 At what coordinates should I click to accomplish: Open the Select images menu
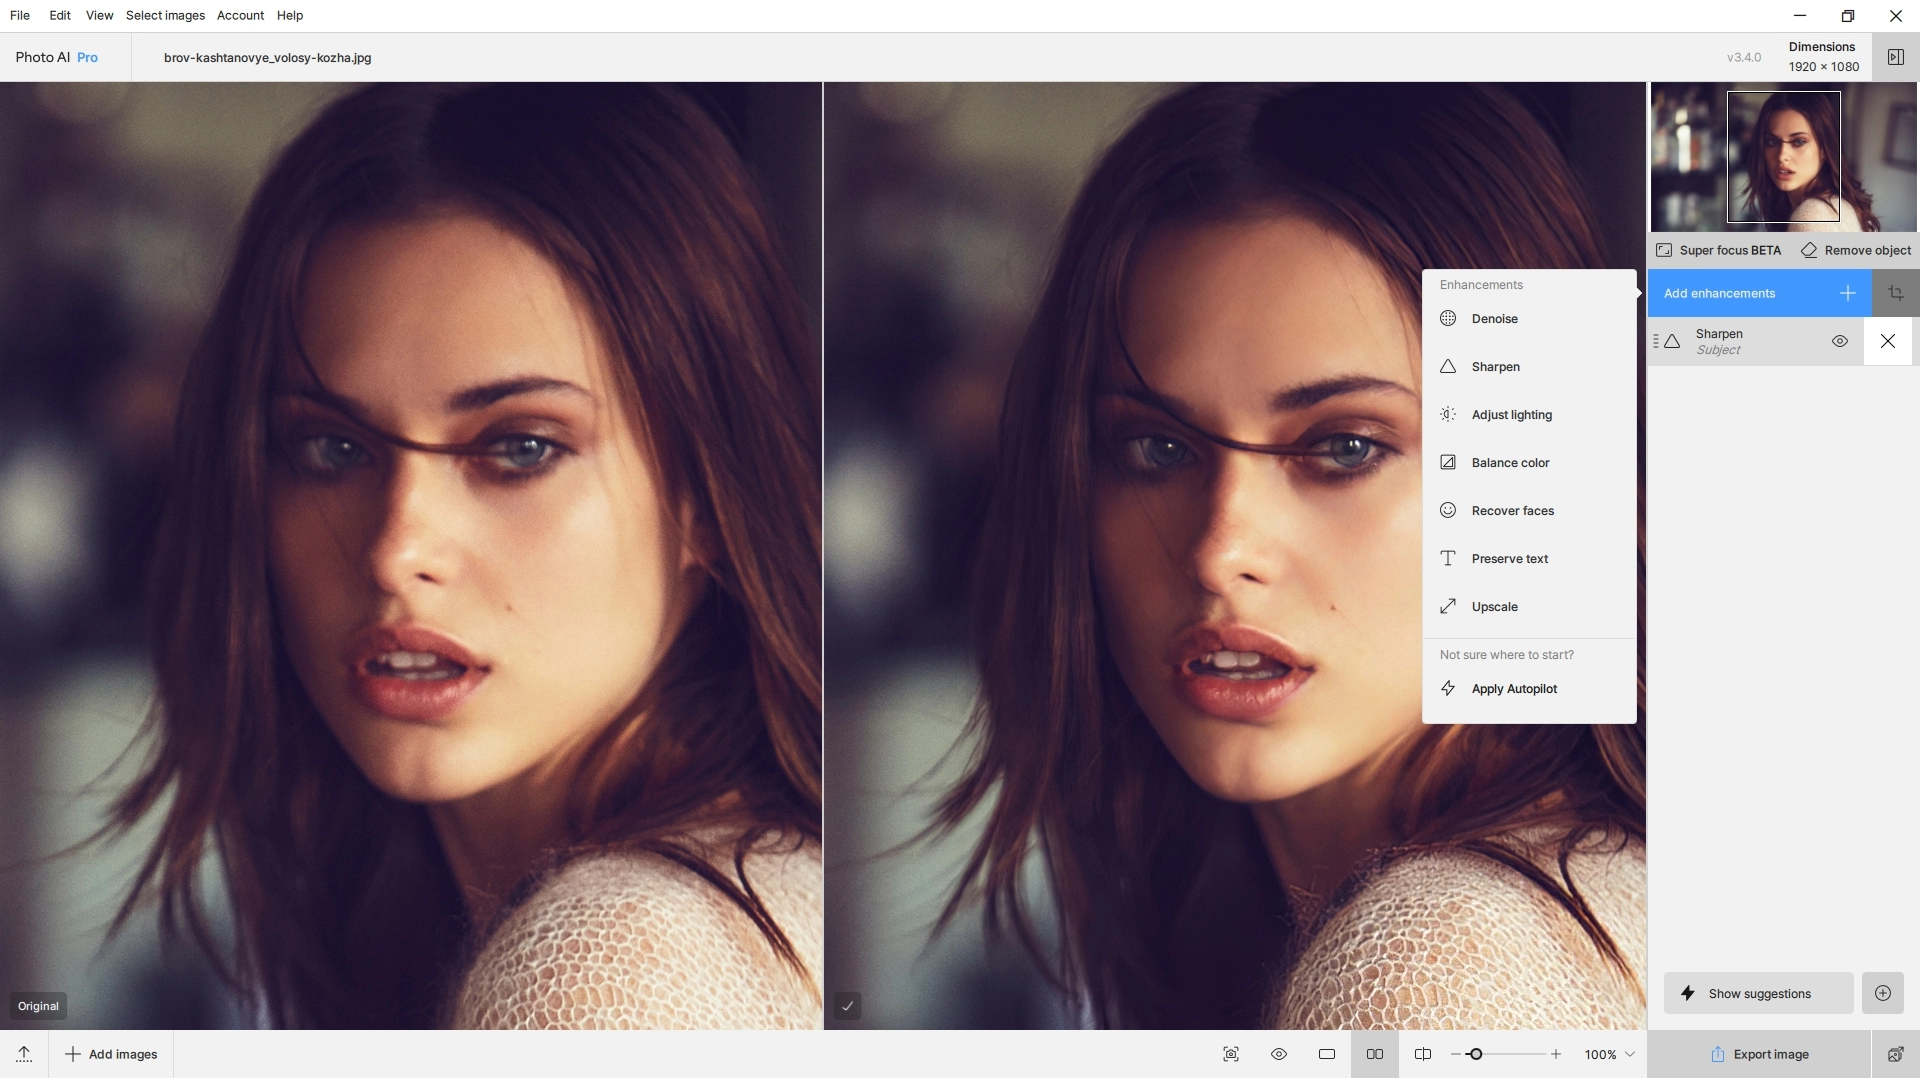point(165,15)
